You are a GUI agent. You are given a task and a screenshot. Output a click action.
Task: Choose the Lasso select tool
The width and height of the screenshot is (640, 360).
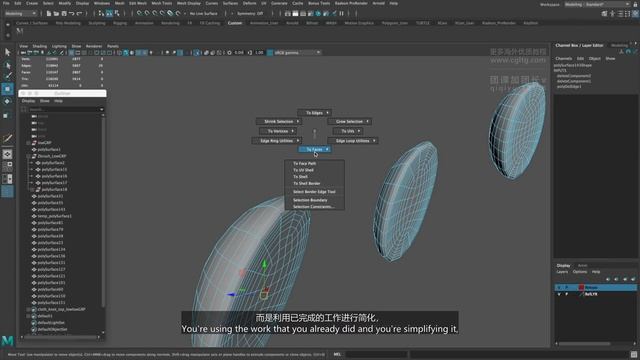pos(7,65)
